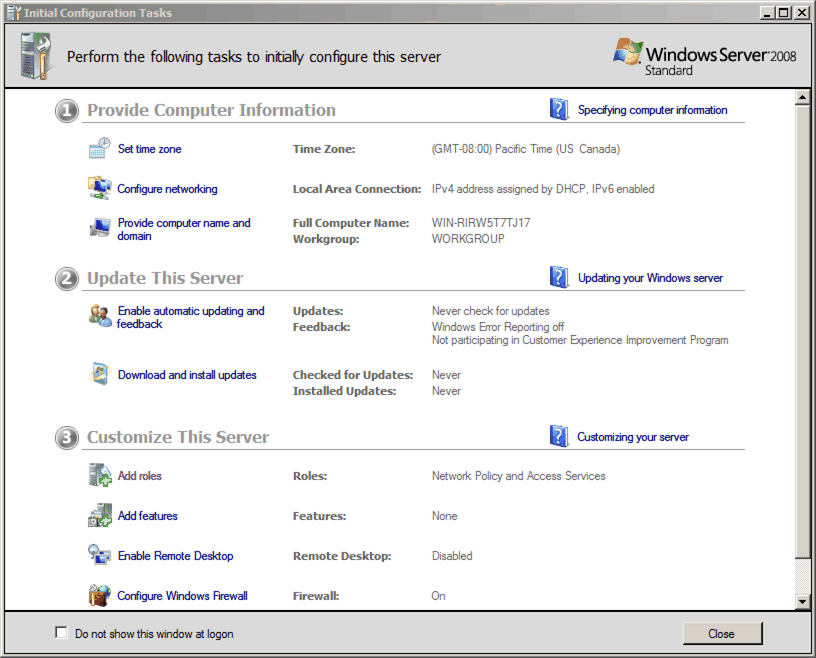Viewport: 816px width, 658px height.
Task: Click the Download and install updates icon
Action: (100, 374)
